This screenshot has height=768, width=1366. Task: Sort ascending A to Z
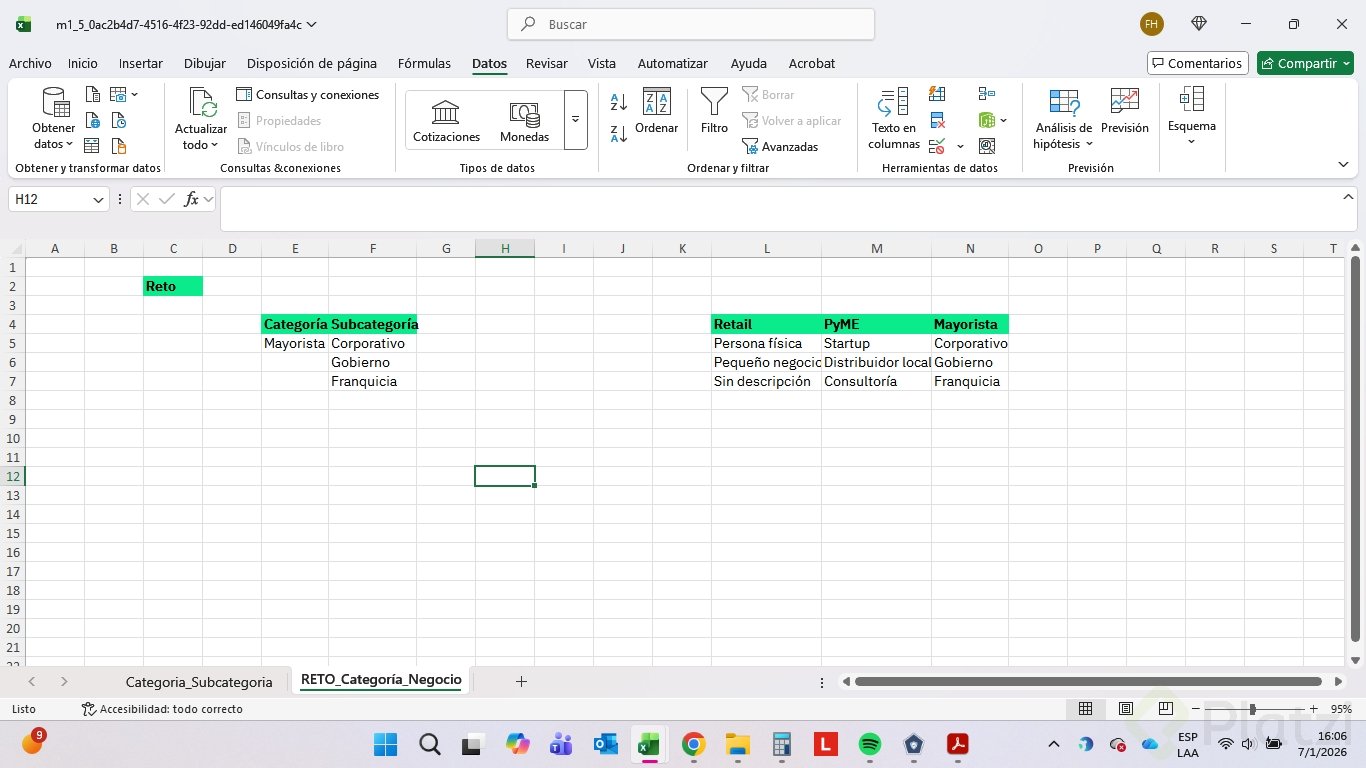(x=619, y=102)
